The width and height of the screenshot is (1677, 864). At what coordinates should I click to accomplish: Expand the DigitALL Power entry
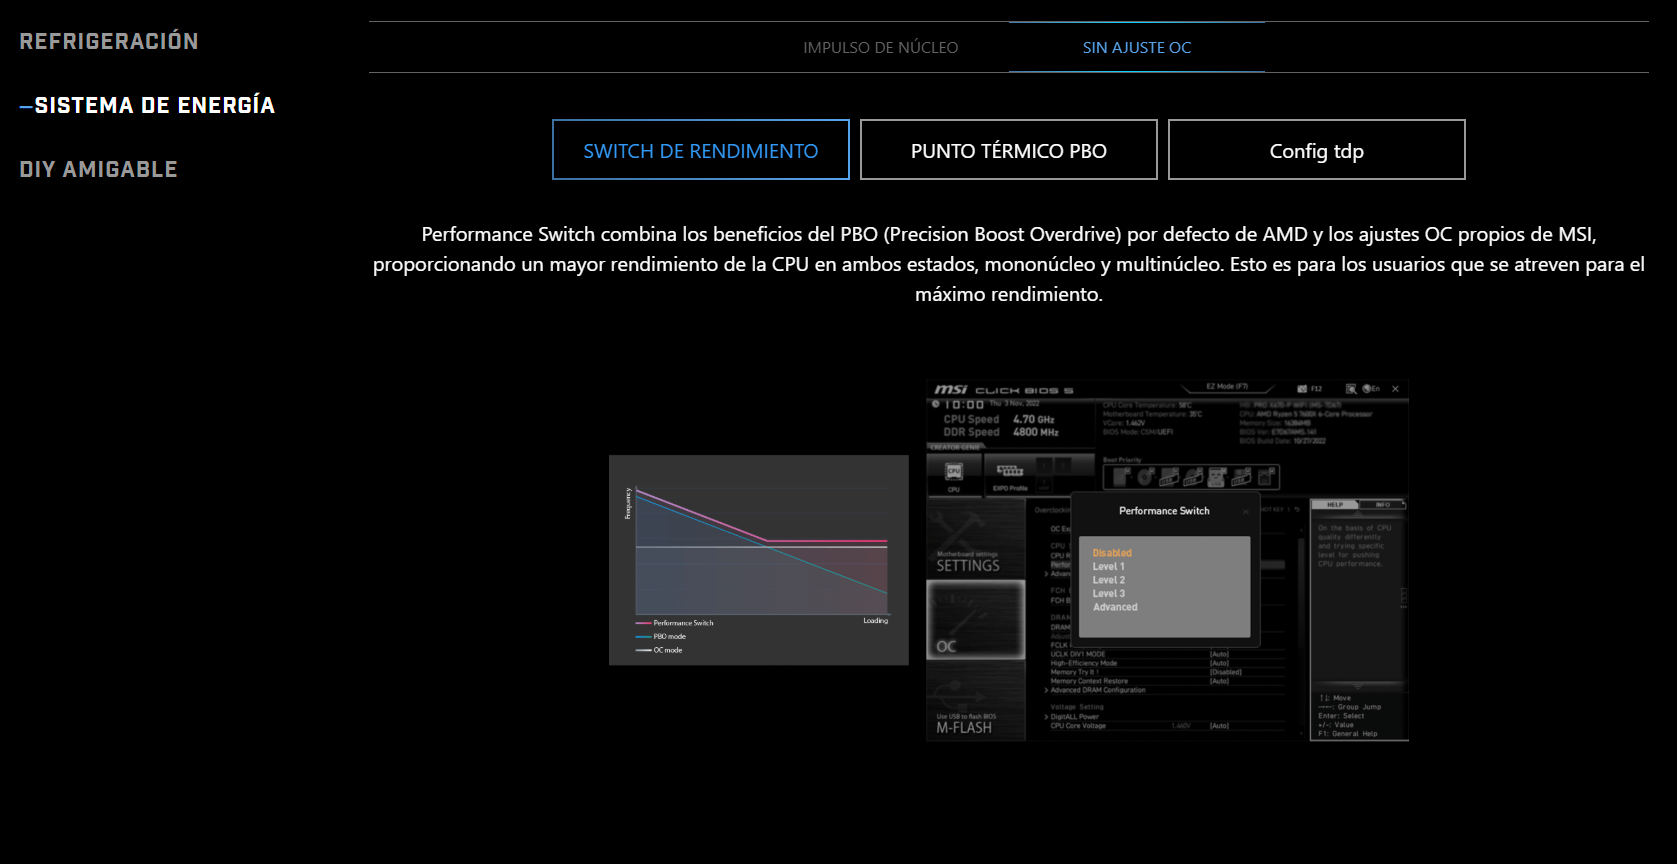[x=1074, y=716]
